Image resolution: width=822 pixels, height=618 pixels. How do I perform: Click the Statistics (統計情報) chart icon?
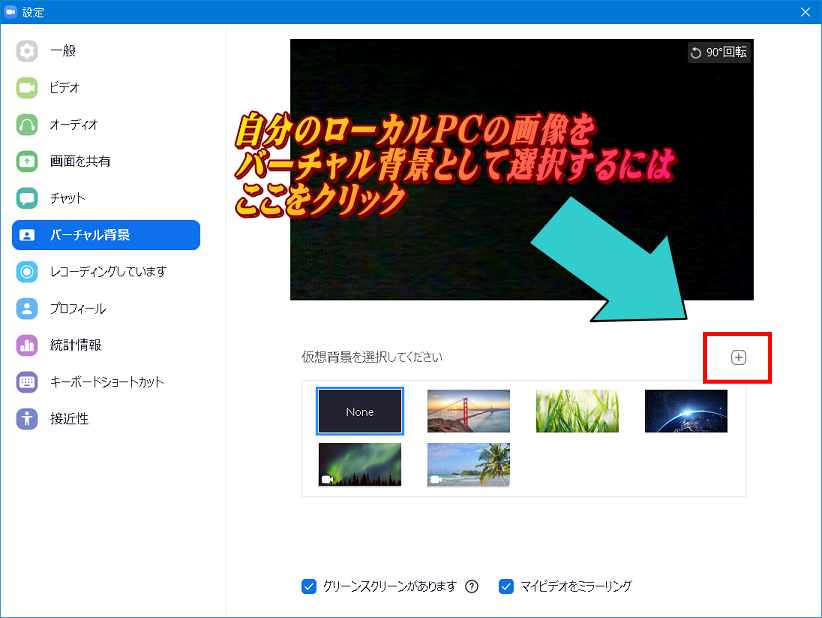tap(27, 345)
